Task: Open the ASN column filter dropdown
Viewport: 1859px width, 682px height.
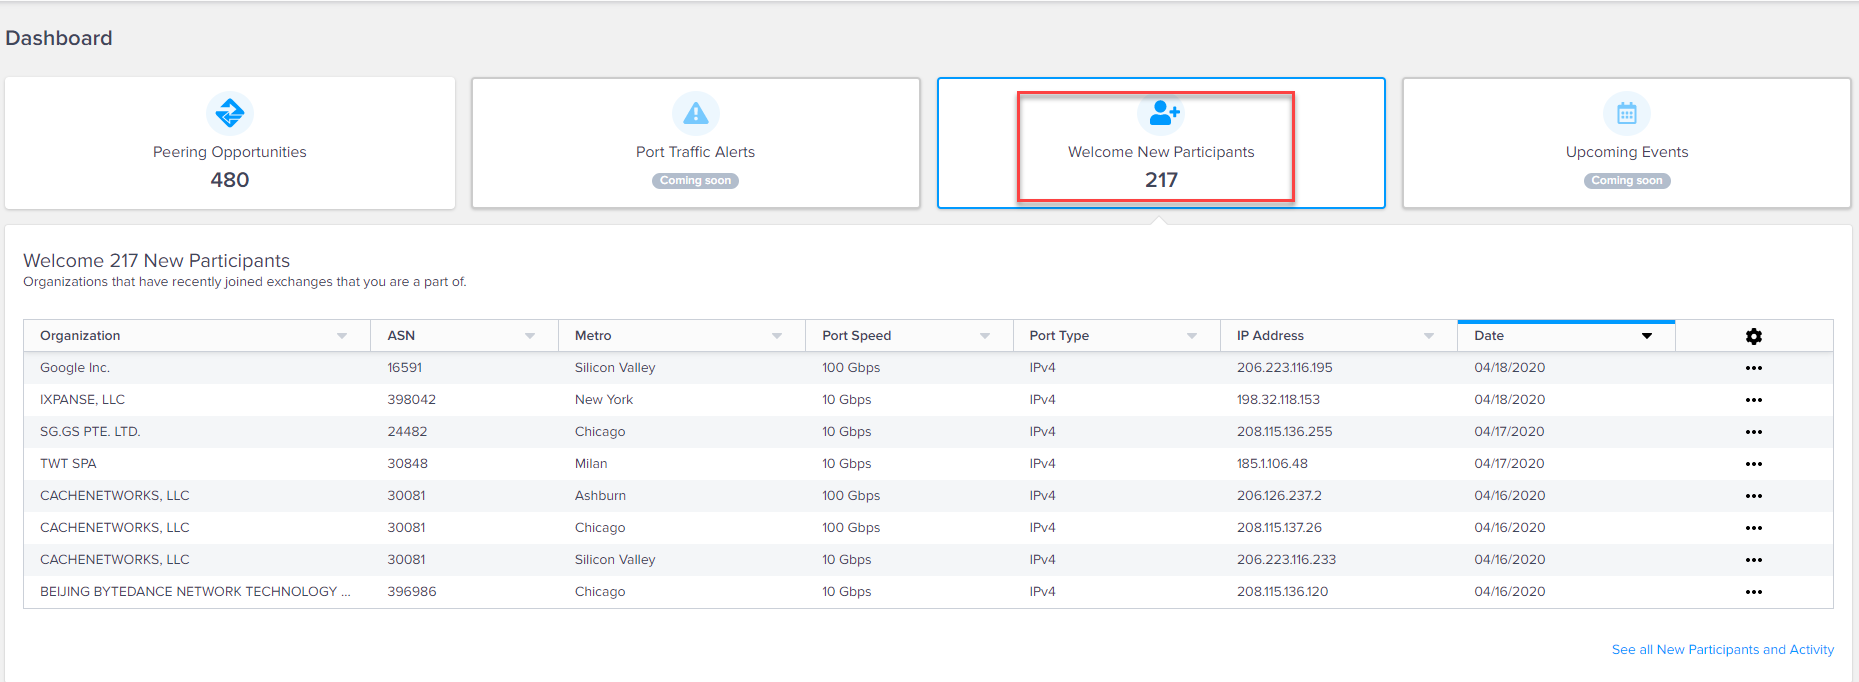Action: coord(530,336)
